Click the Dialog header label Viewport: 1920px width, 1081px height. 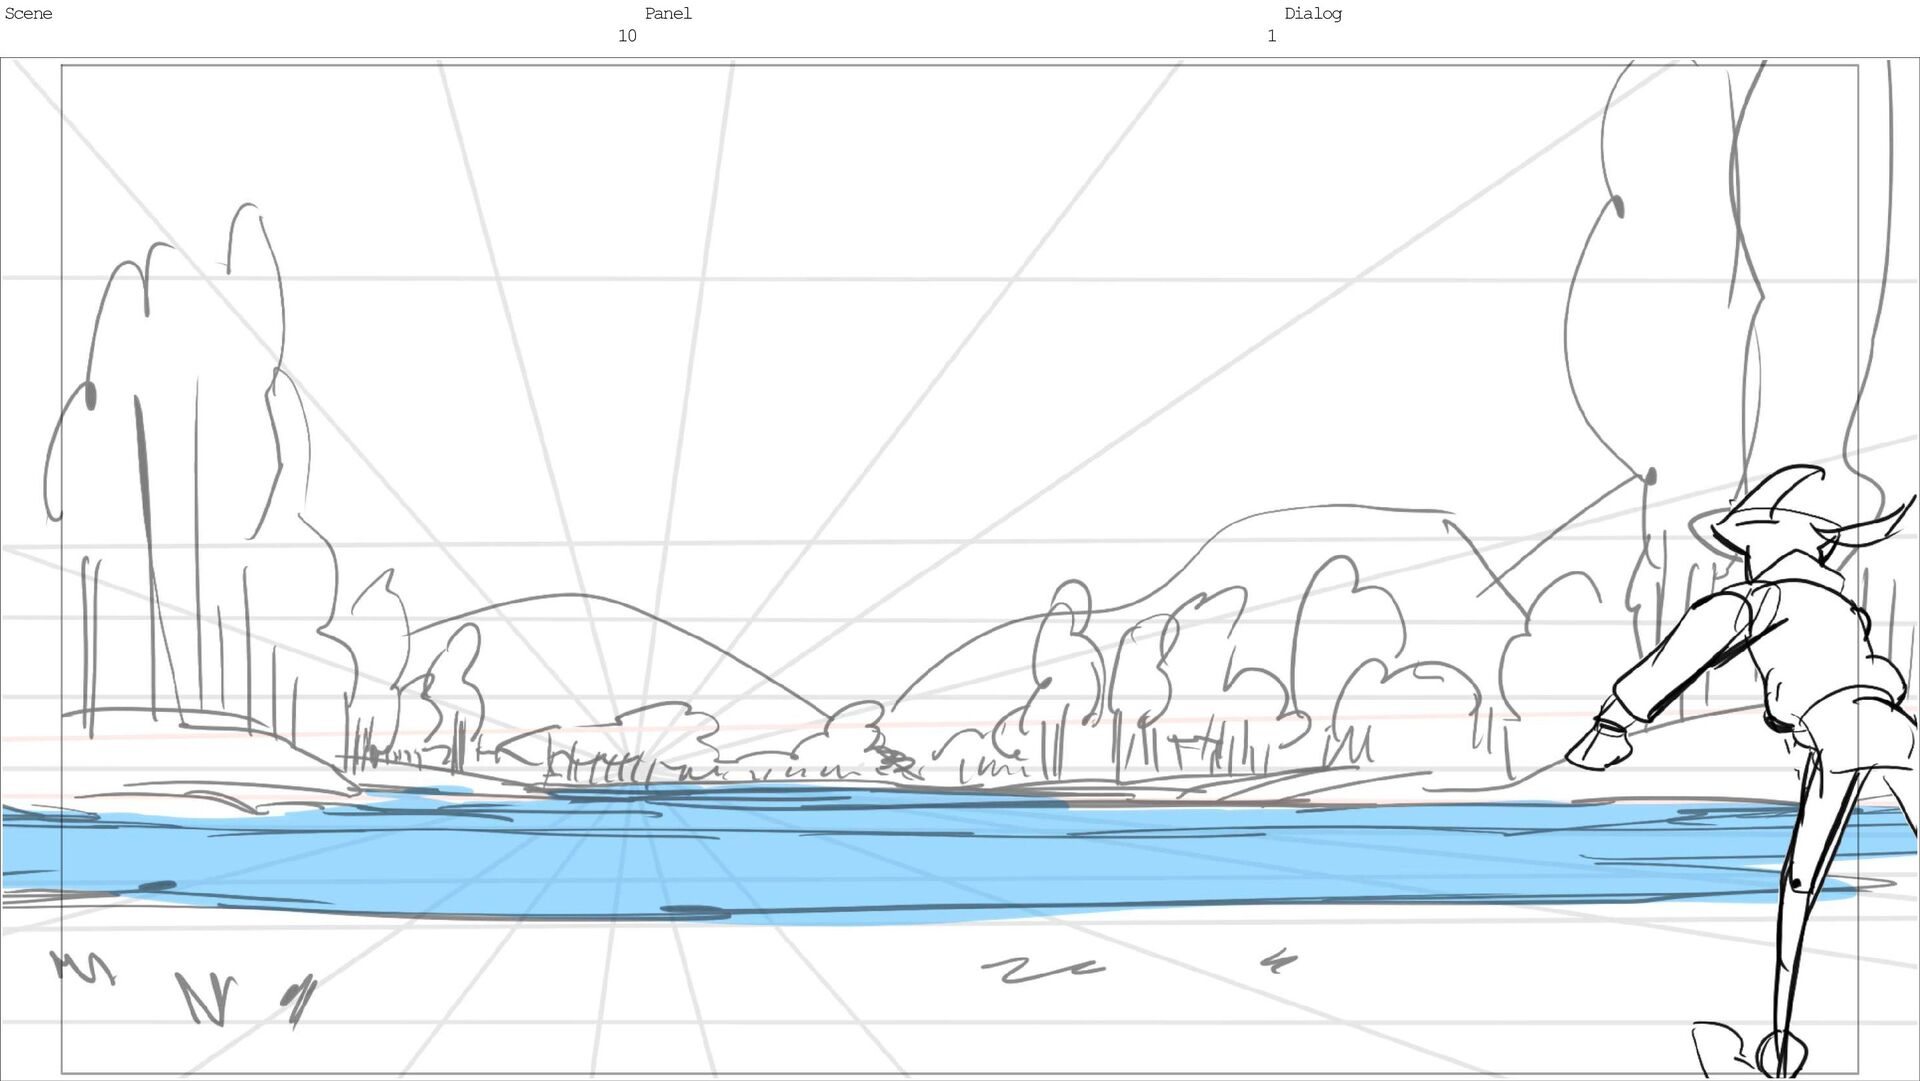(x=1312, y=14)
